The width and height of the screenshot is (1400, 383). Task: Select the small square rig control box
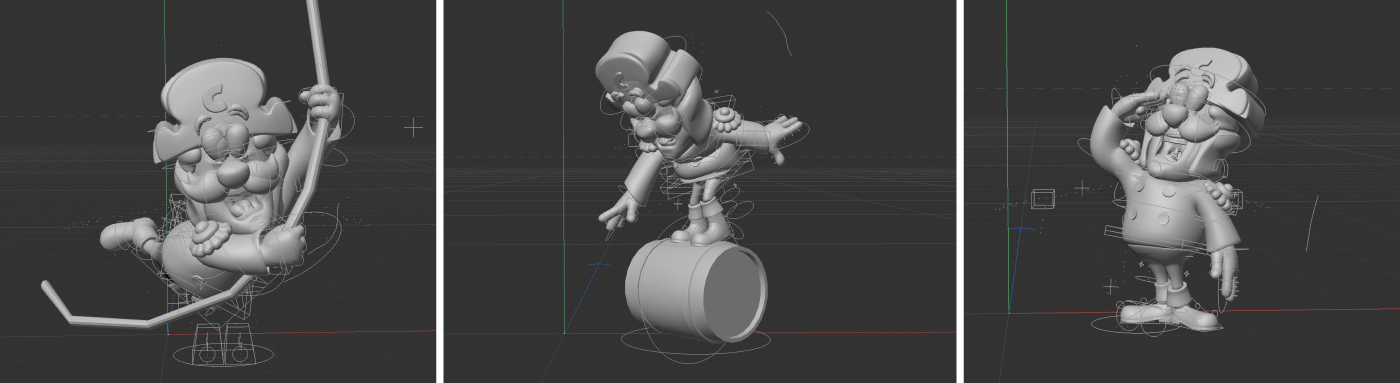(x=1043, y=198)
